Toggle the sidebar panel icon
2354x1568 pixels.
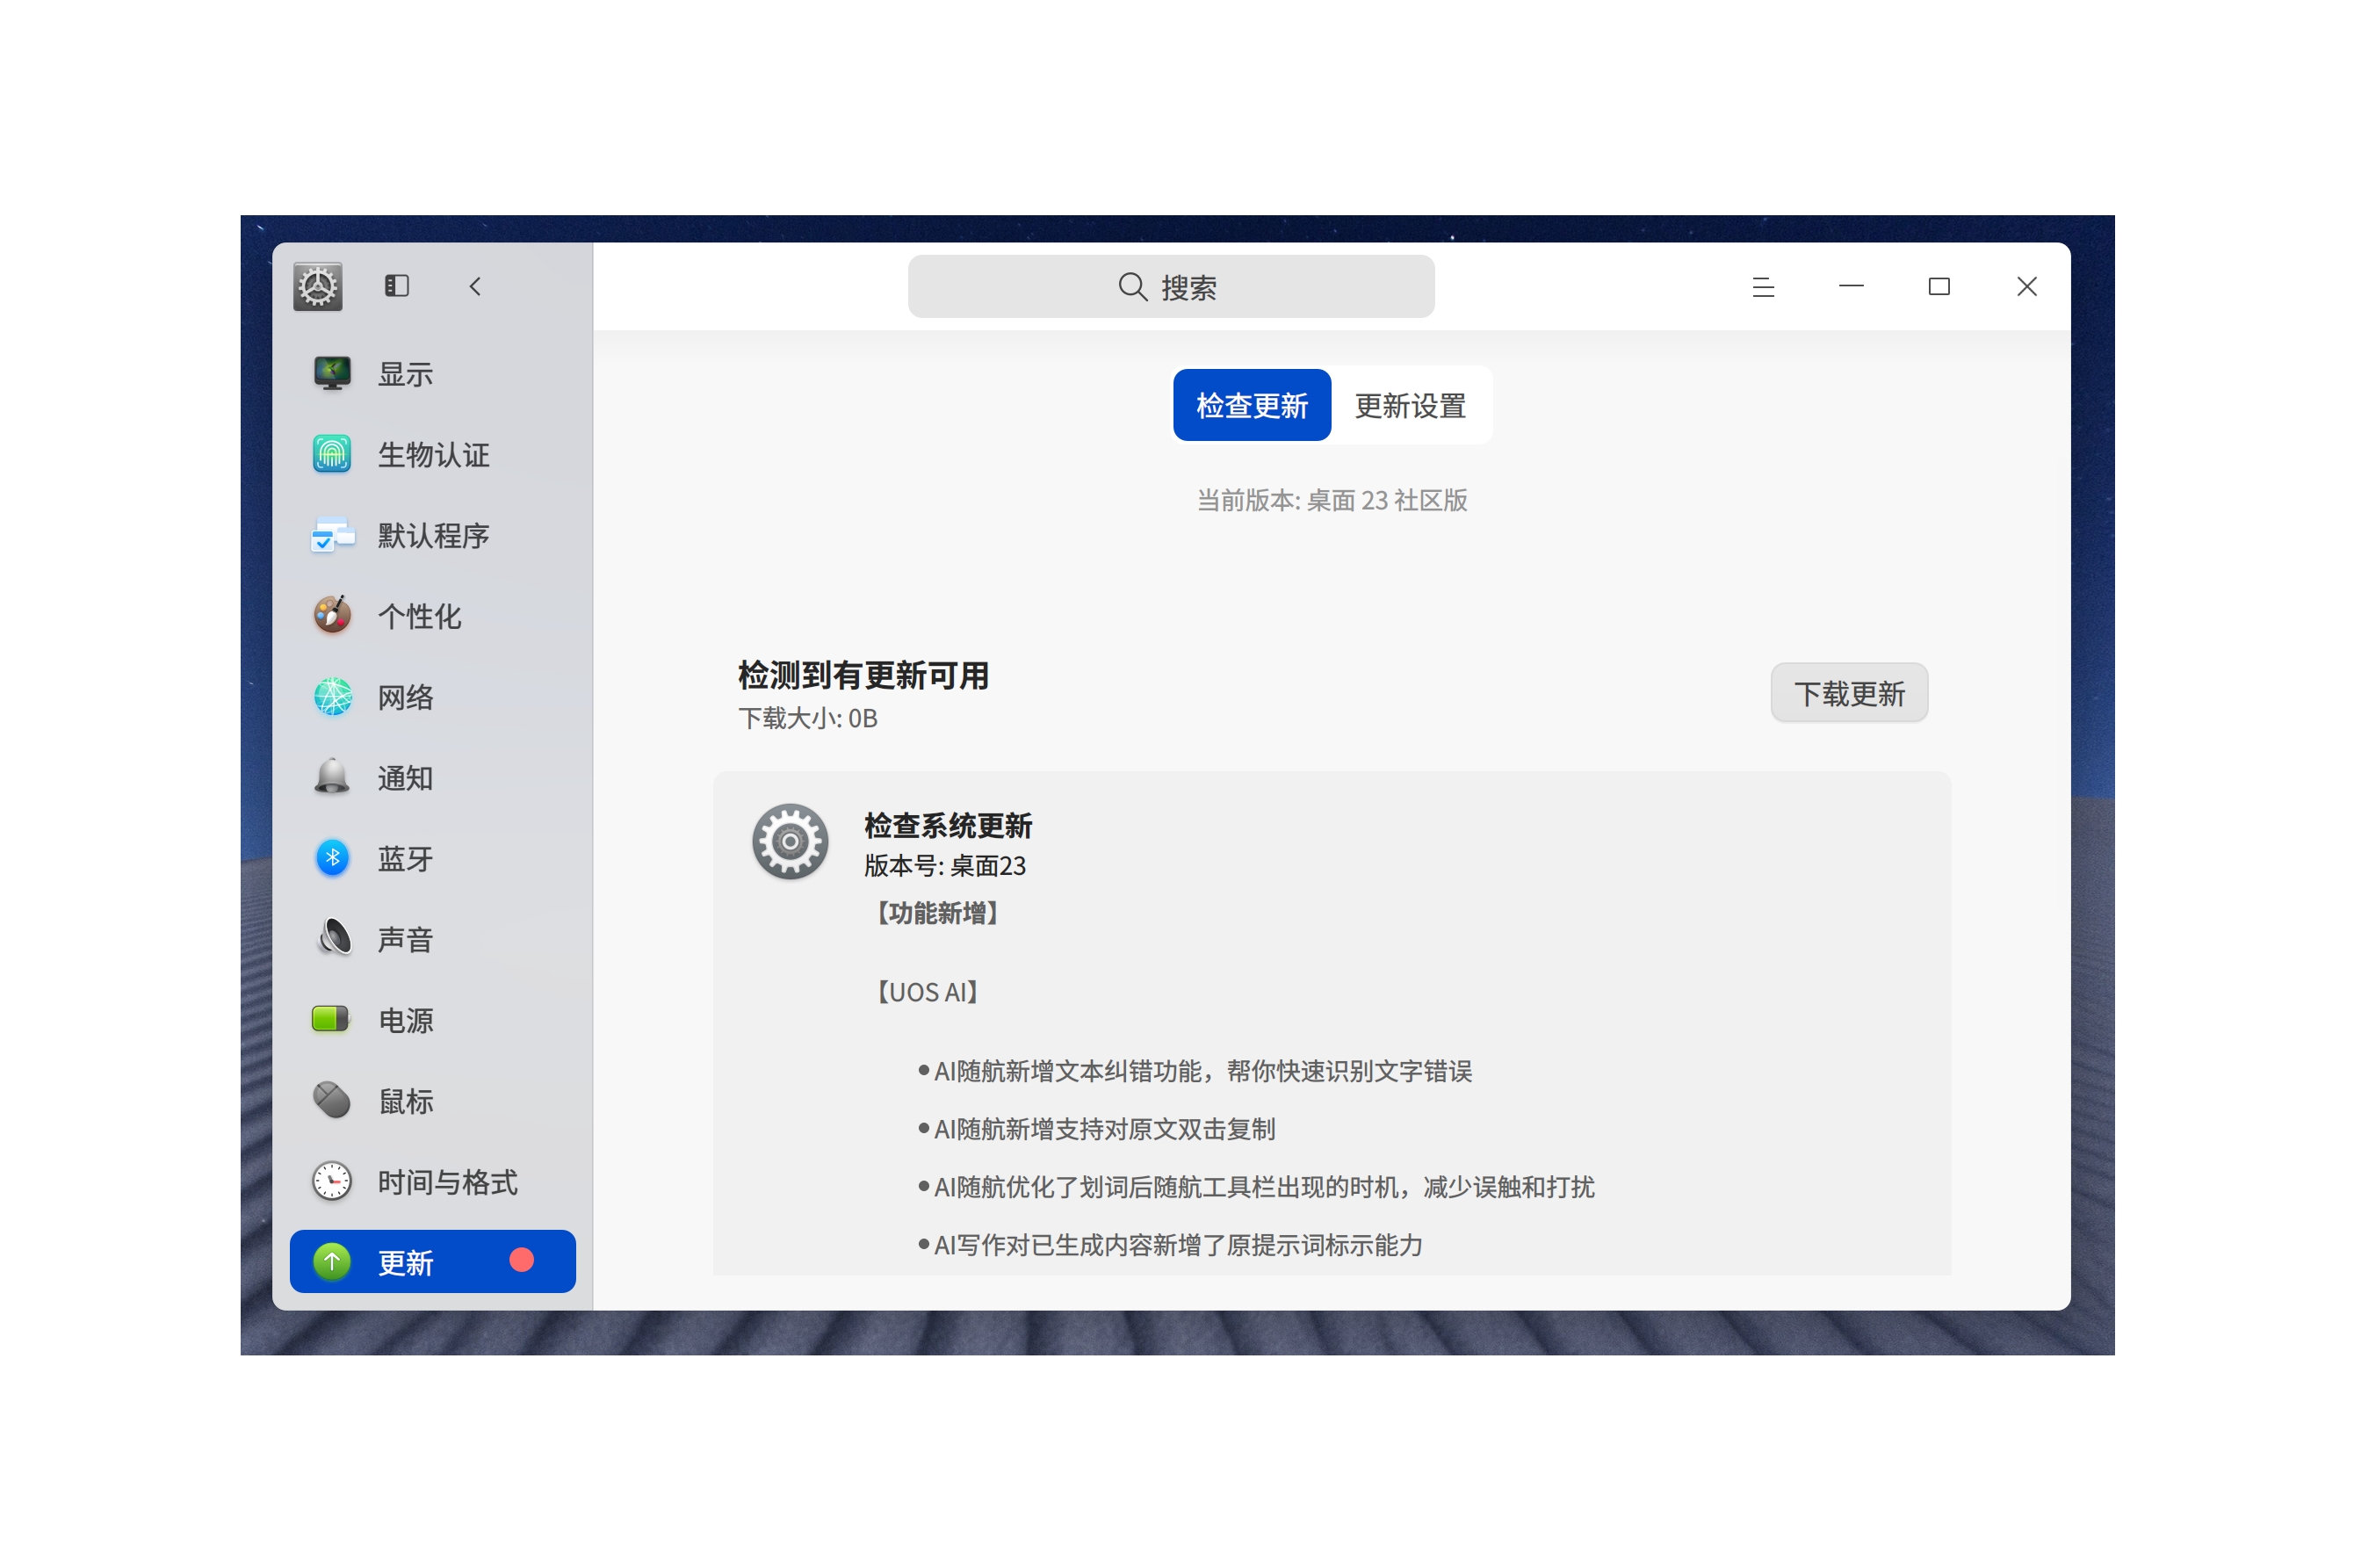pyautogui.click(x=396, y=286)
